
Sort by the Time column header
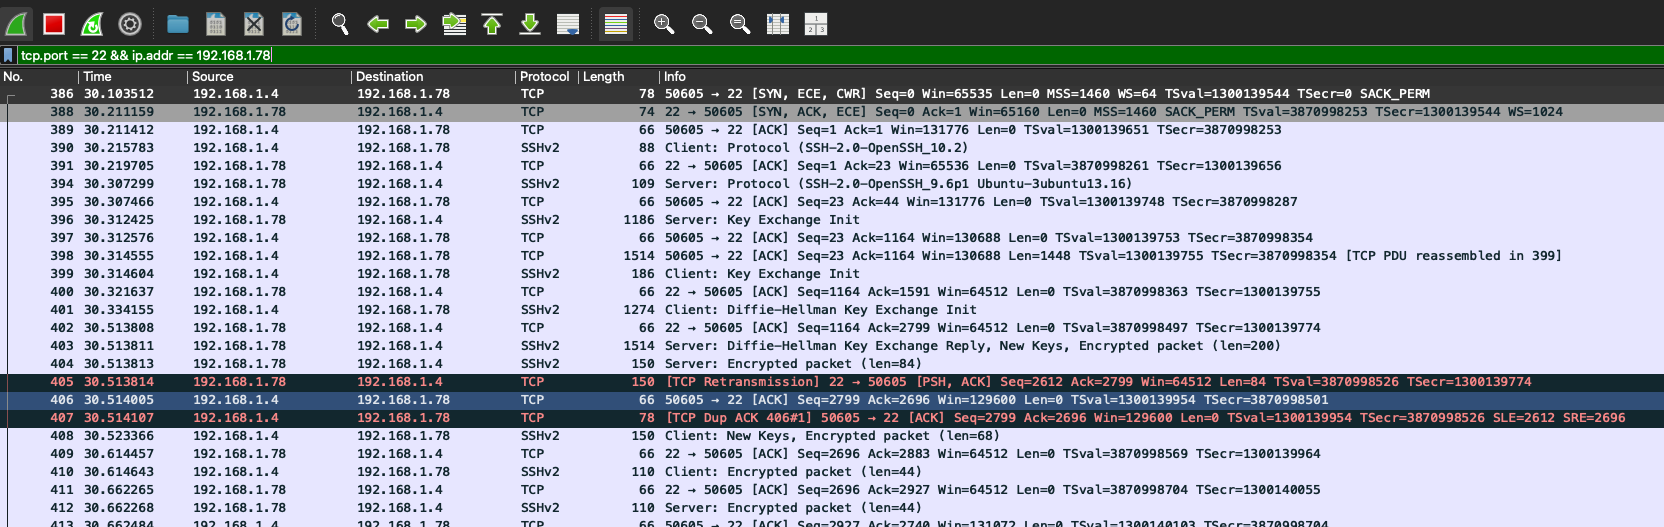point(133,77)
